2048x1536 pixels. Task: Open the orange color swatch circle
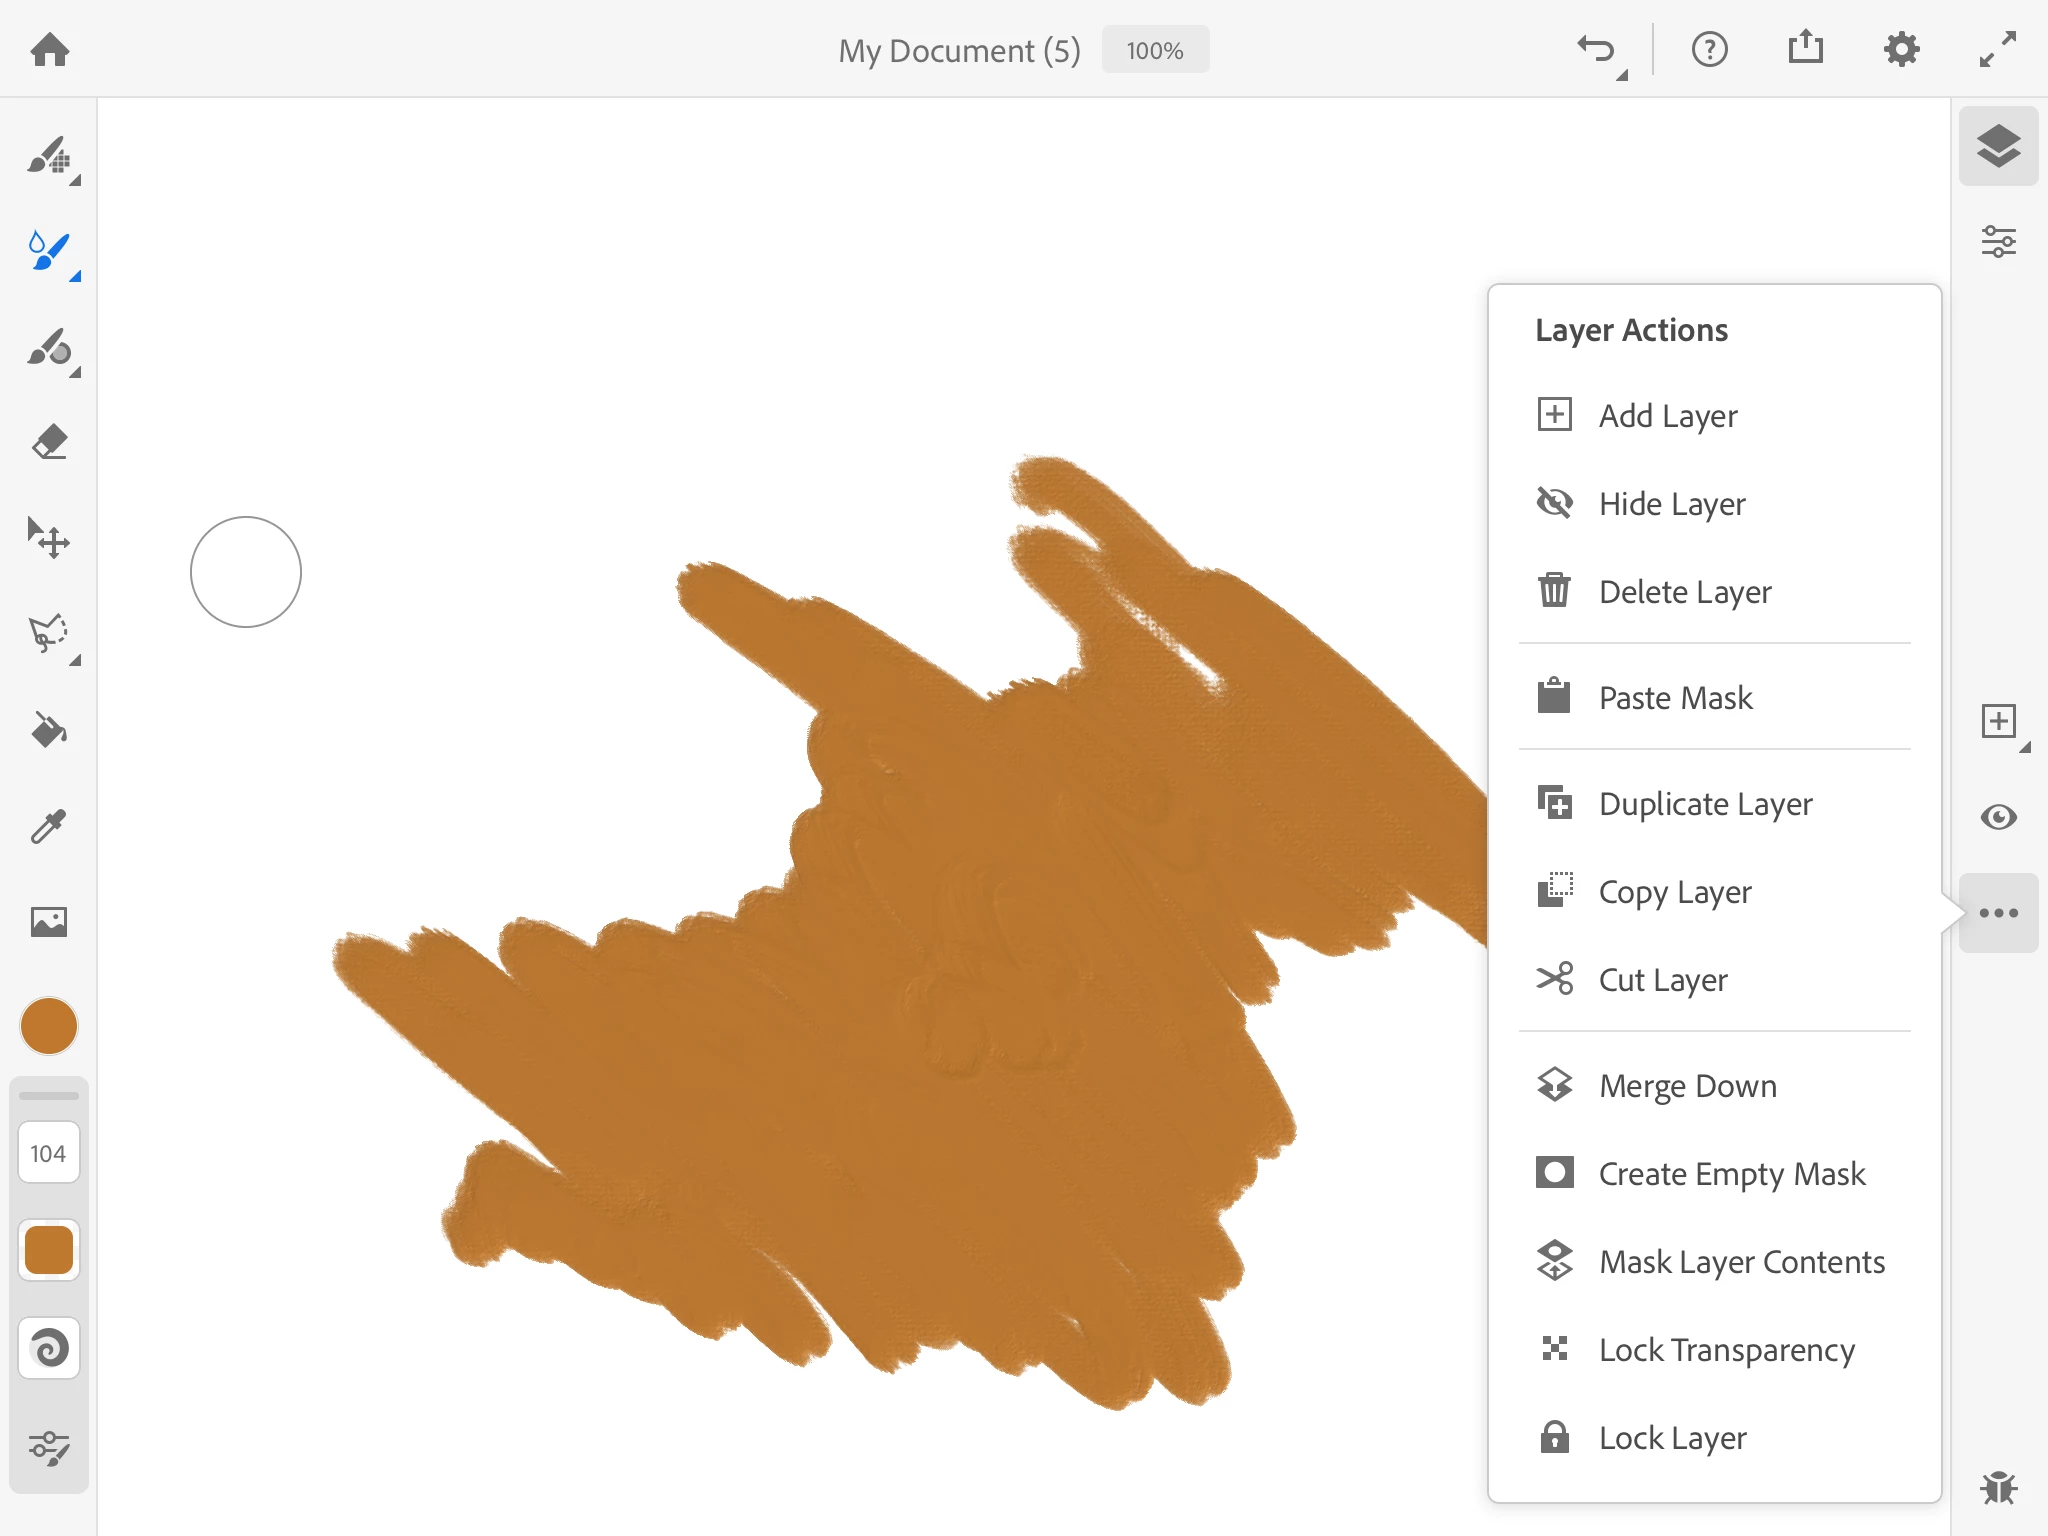pos(49,1026)
